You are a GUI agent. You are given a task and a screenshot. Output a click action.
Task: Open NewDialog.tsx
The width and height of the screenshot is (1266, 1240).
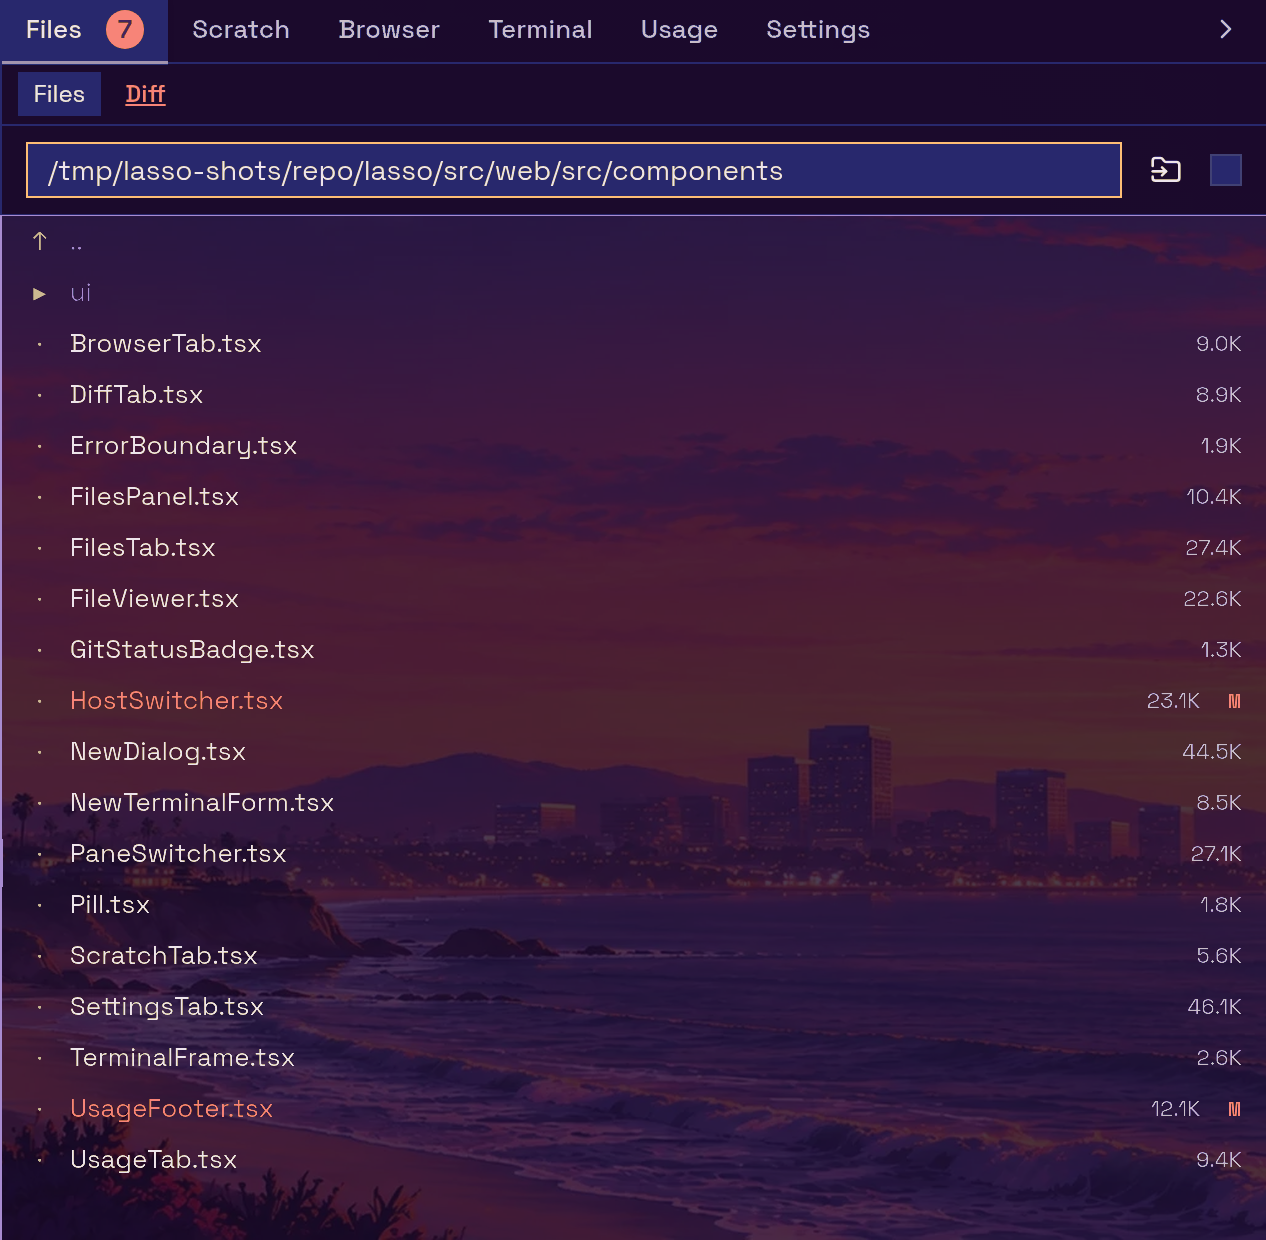tap(633, 752)
